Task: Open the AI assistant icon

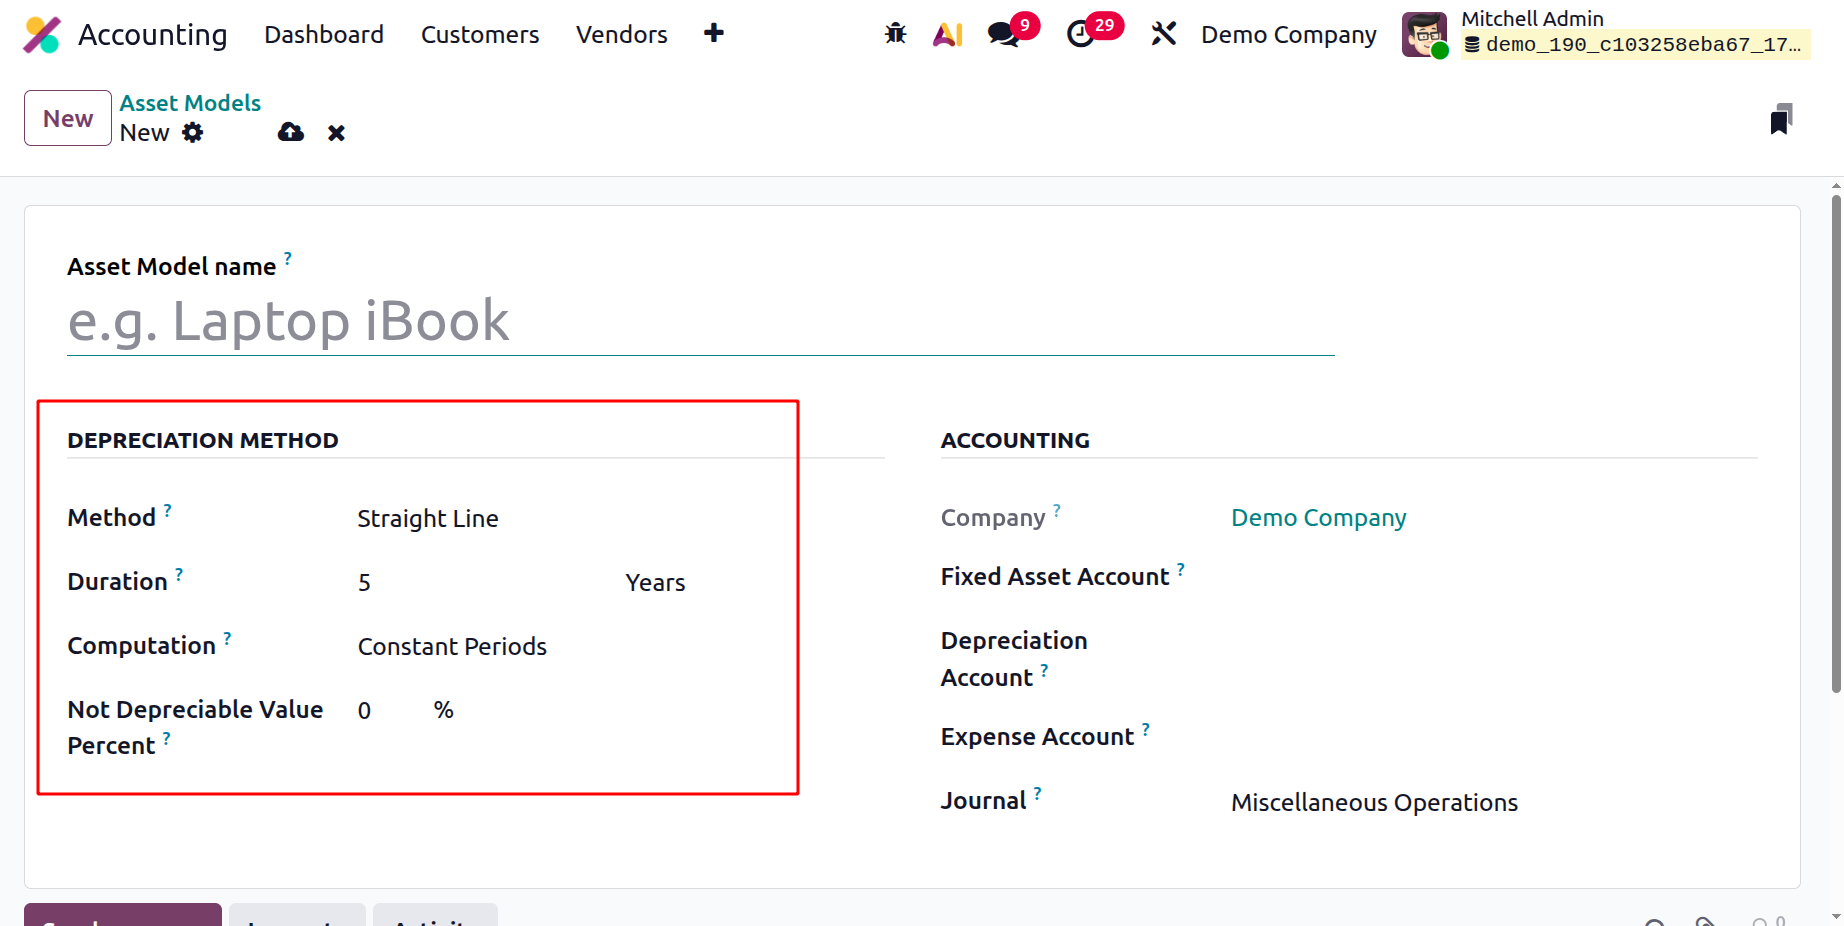Action: [947, 34]
